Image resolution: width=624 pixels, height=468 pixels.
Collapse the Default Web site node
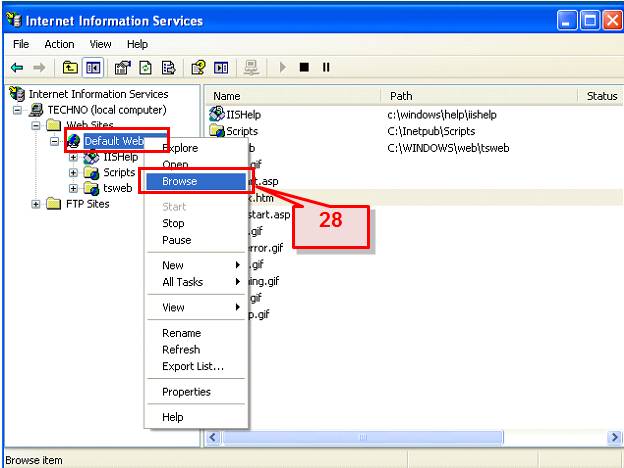[x=55, y=141]
